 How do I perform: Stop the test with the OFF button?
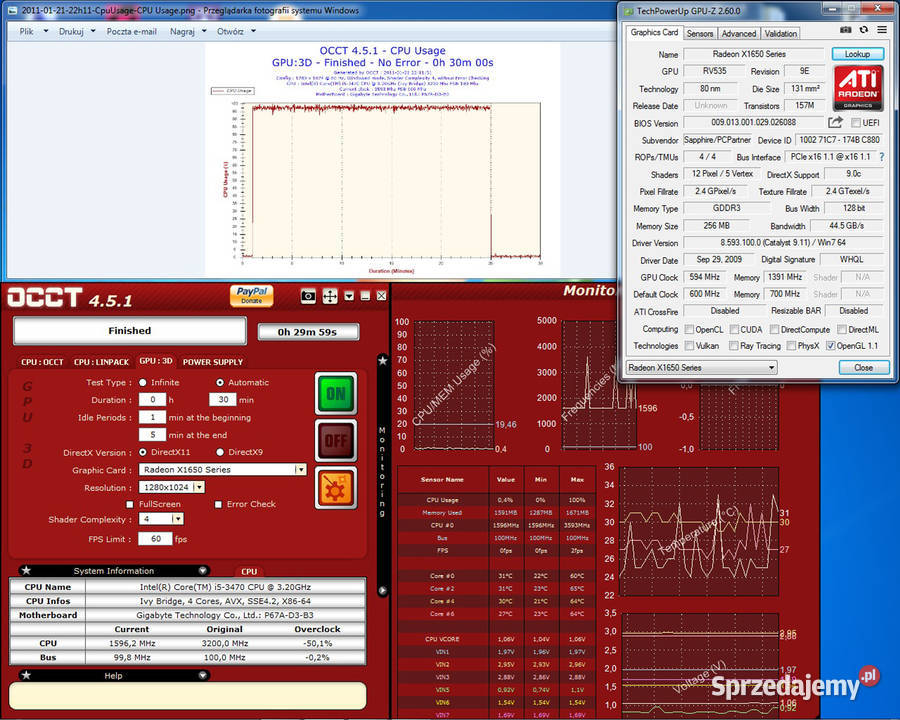click(336, 440)
